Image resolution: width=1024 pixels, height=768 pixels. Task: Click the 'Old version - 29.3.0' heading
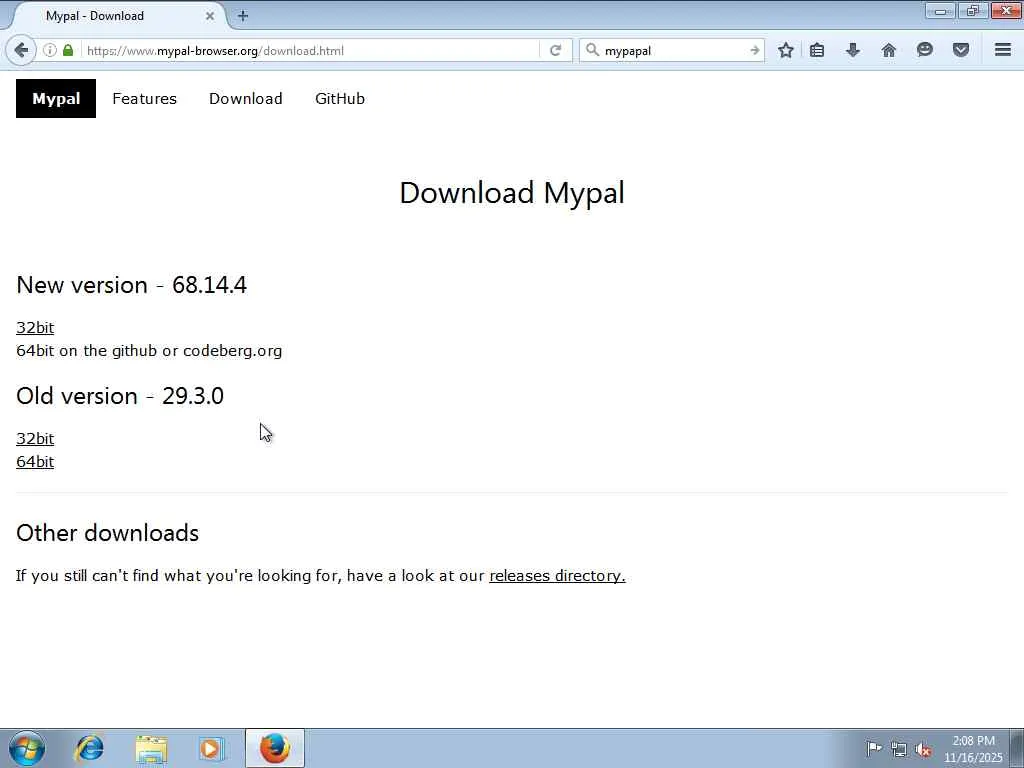[x=120, y=396]
